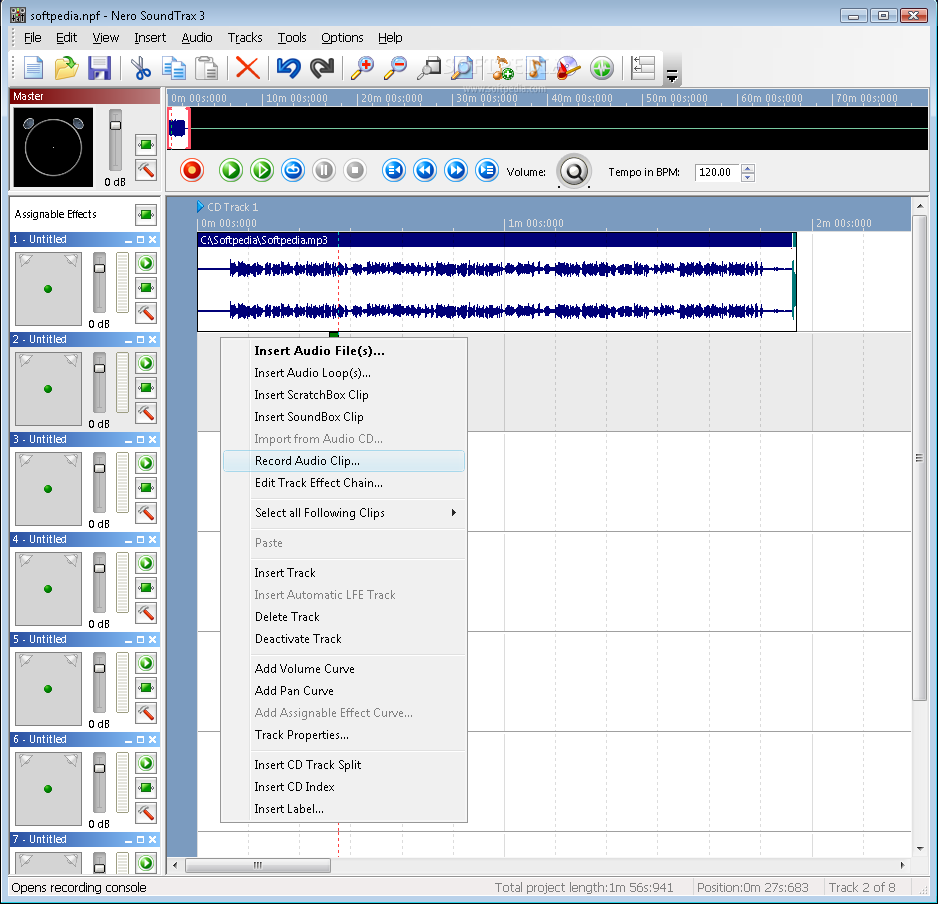Click the surround pan area of track 1 - Untitled
This screenshot has height=904, width=938.
coord(48,289)
